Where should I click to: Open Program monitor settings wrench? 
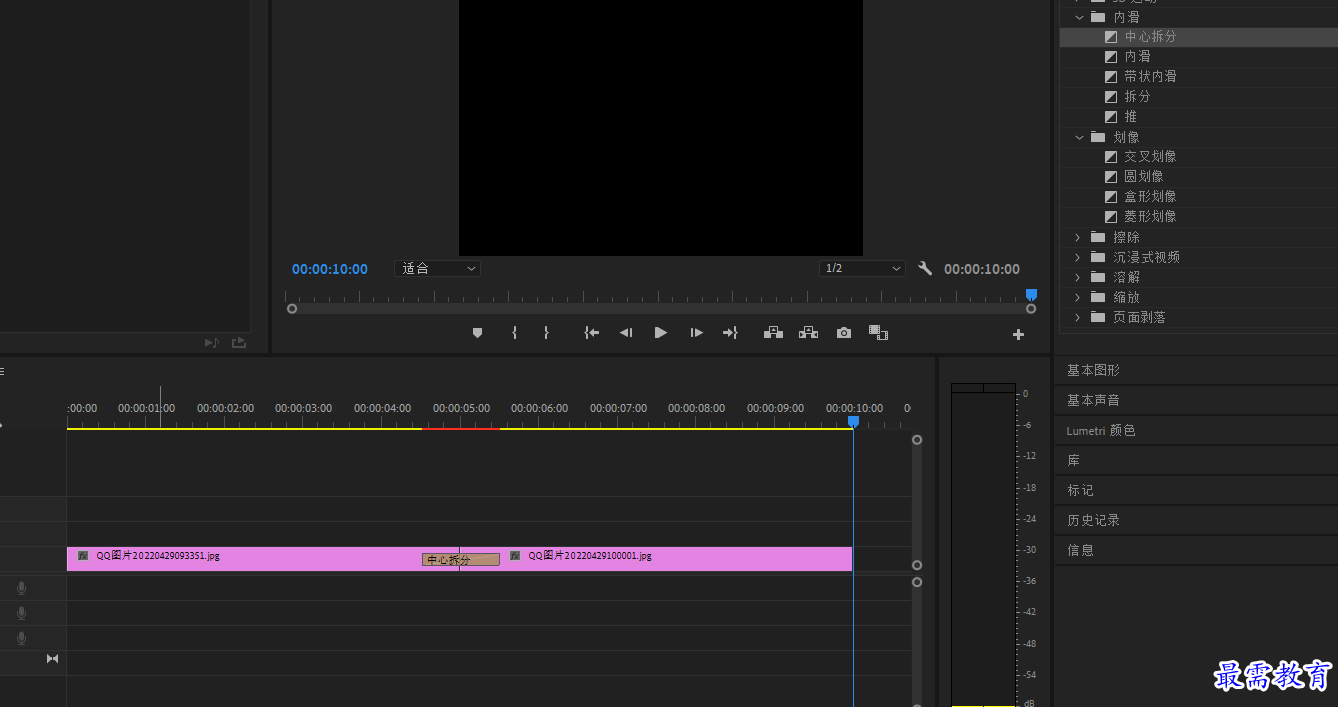coord(925,268)
